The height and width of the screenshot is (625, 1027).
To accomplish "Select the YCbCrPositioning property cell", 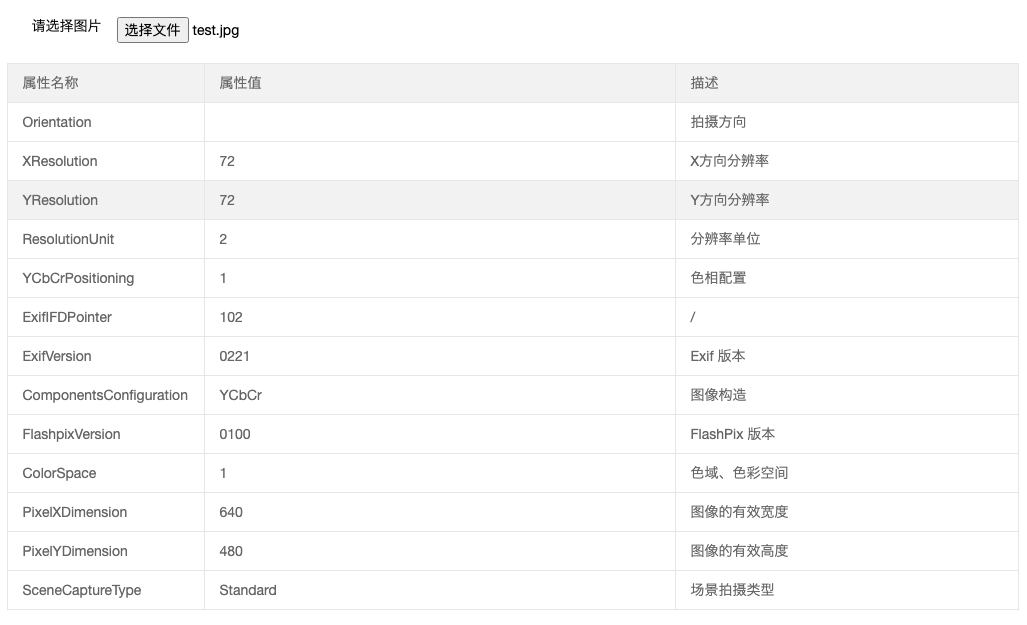I will (x=78, y=278).
